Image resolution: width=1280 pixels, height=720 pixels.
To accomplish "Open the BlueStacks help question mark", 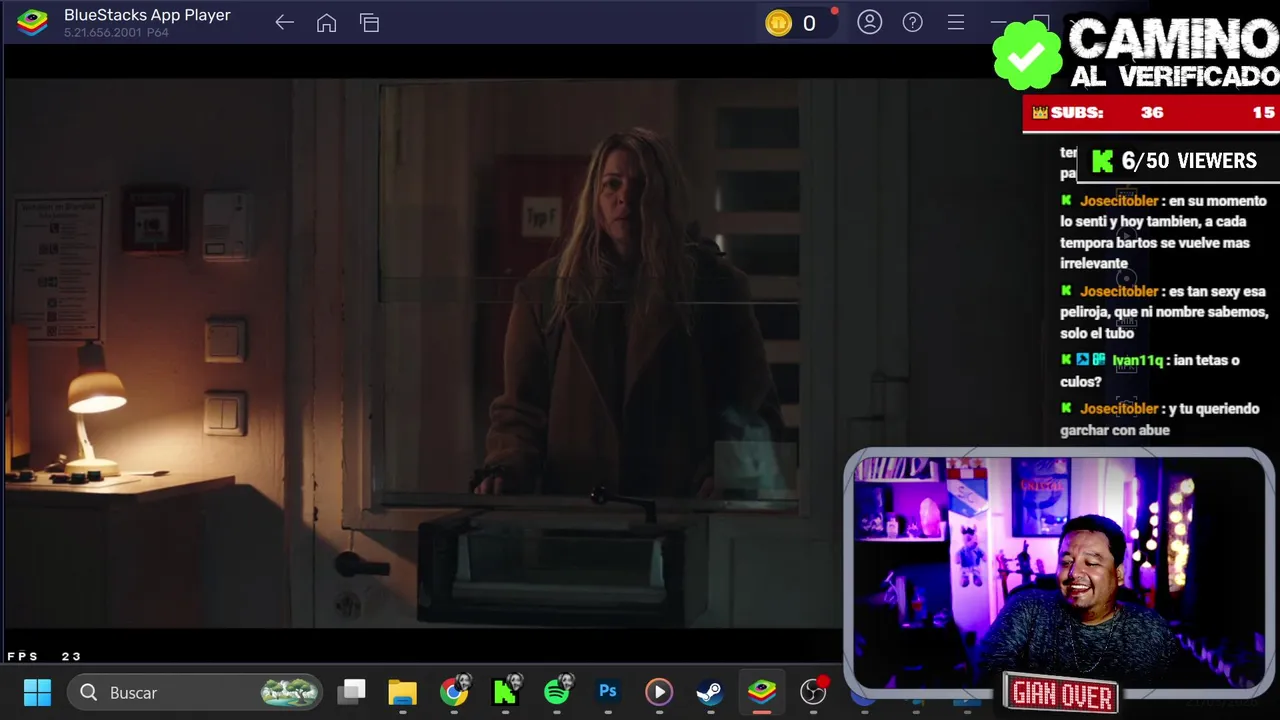I will pos(913,22).
